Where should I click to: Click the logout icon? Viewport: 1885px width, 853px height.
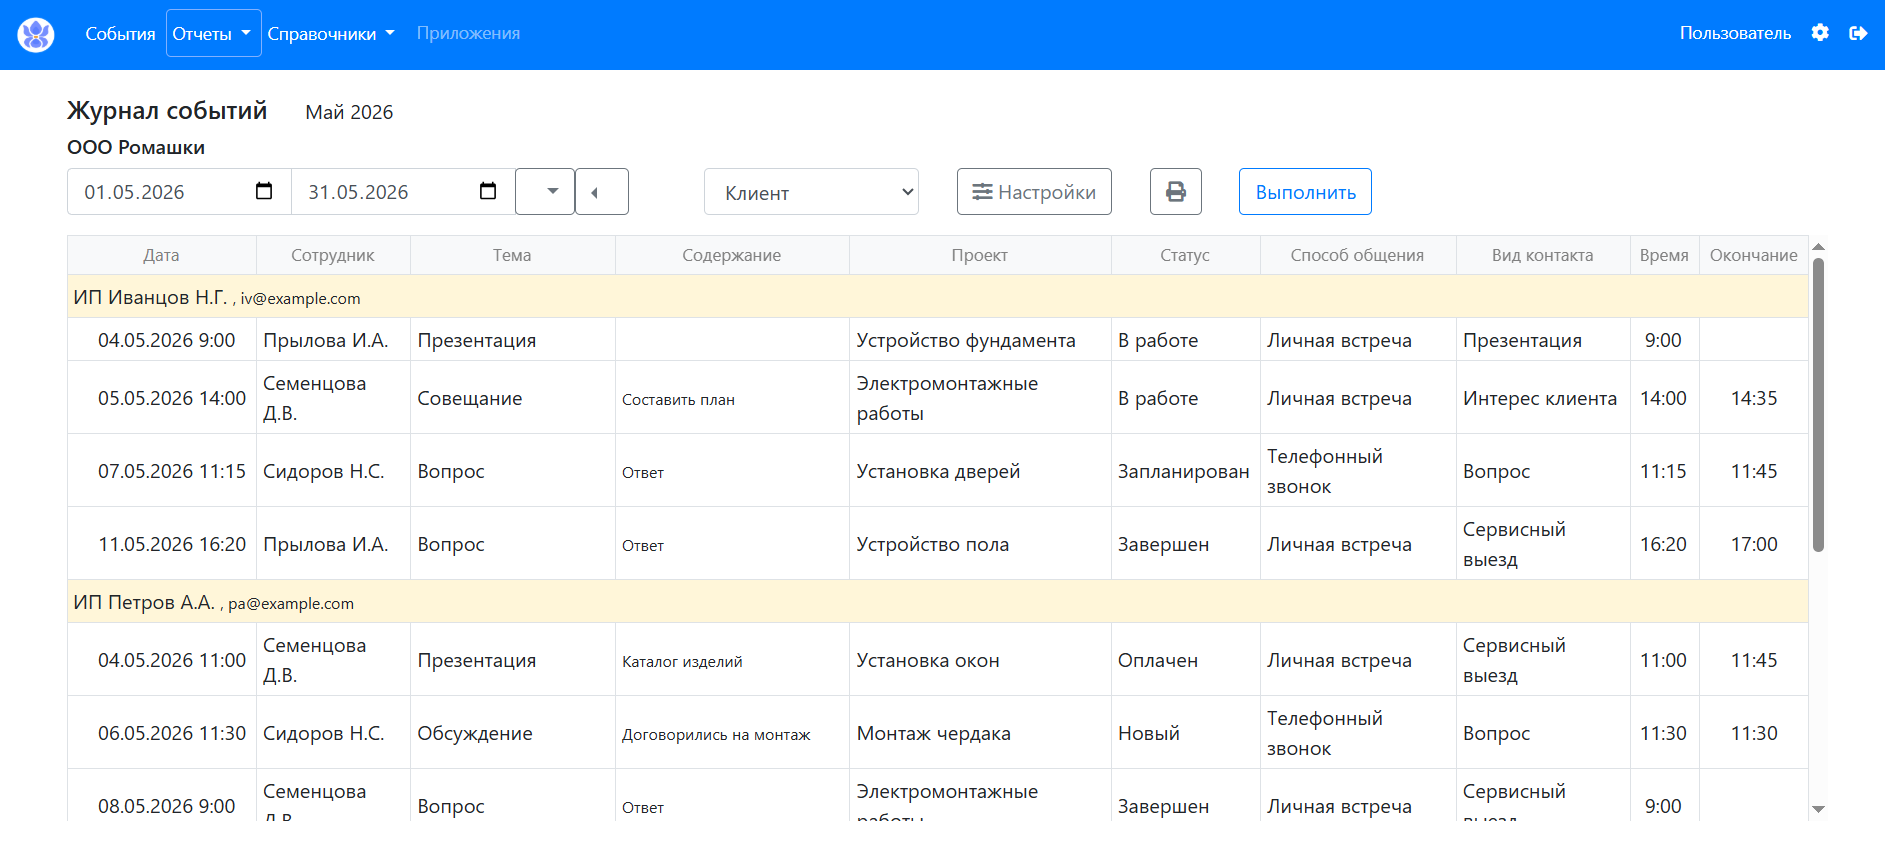click(x=1858, y=33)
